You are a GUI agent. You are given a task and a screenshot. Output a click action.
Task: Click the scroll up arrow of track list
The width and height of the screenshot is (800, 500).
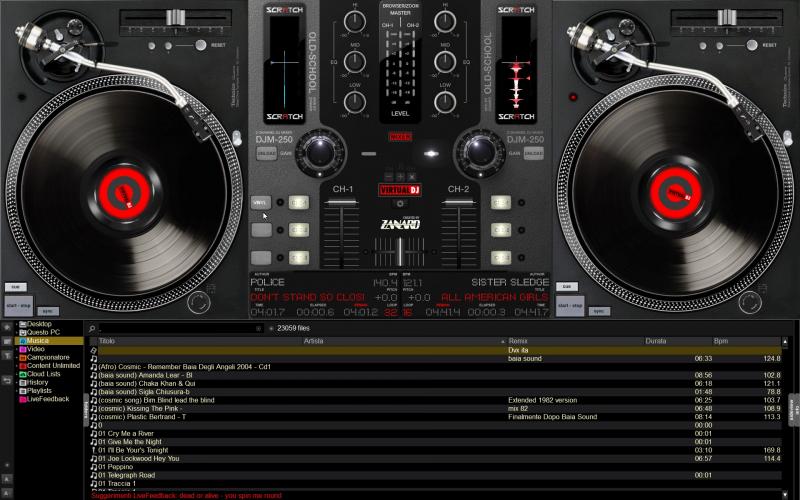pyautogui.click(x=785, y=341)
